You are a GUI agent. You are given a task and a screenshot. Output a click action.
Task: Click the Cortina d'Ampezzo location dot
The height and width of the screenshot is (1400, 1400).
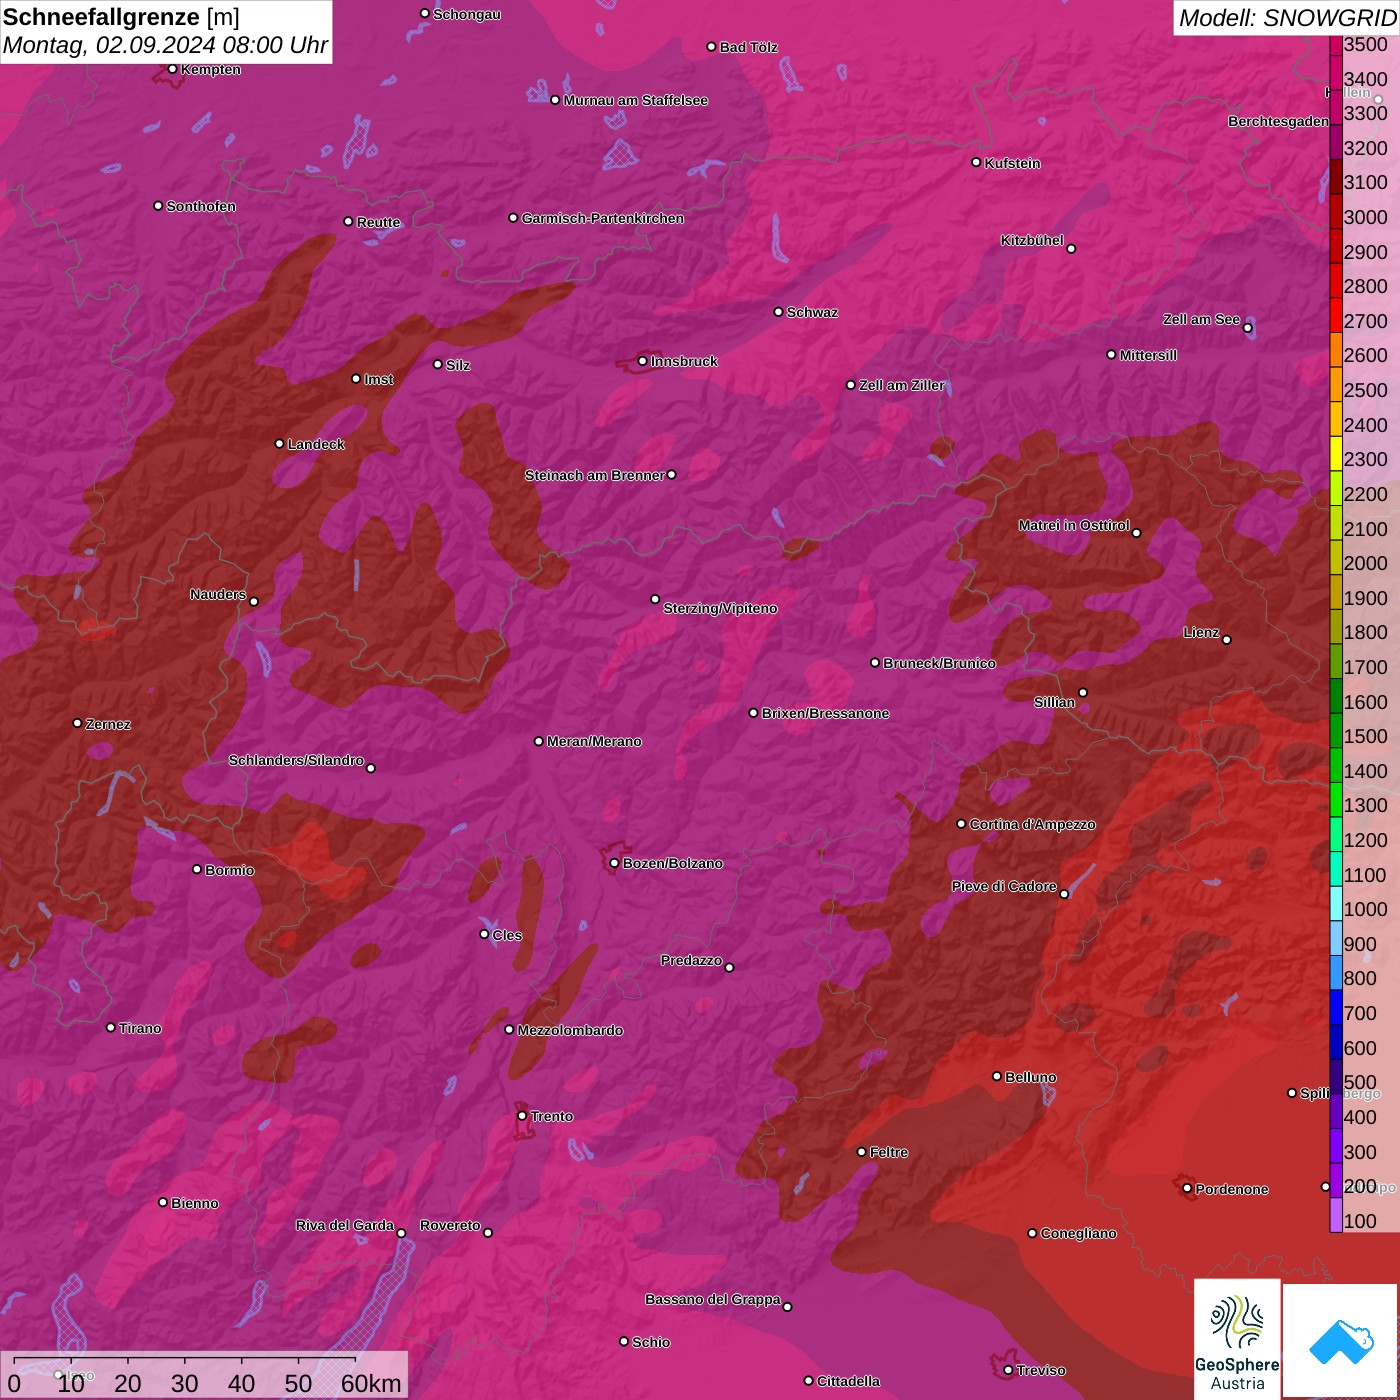coord(962,824)
